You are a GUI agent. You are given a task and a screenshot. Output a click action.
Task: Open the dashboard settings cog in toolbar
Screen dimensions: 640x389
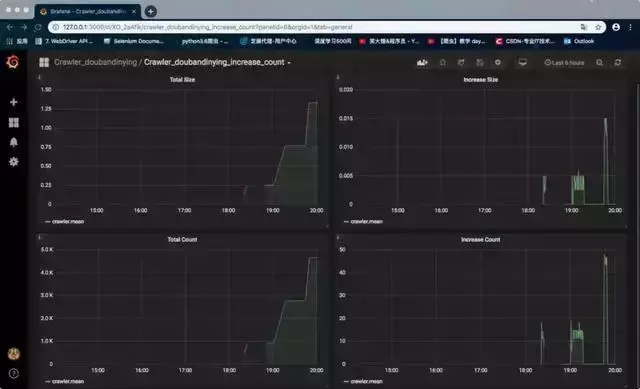pos(498,62)
